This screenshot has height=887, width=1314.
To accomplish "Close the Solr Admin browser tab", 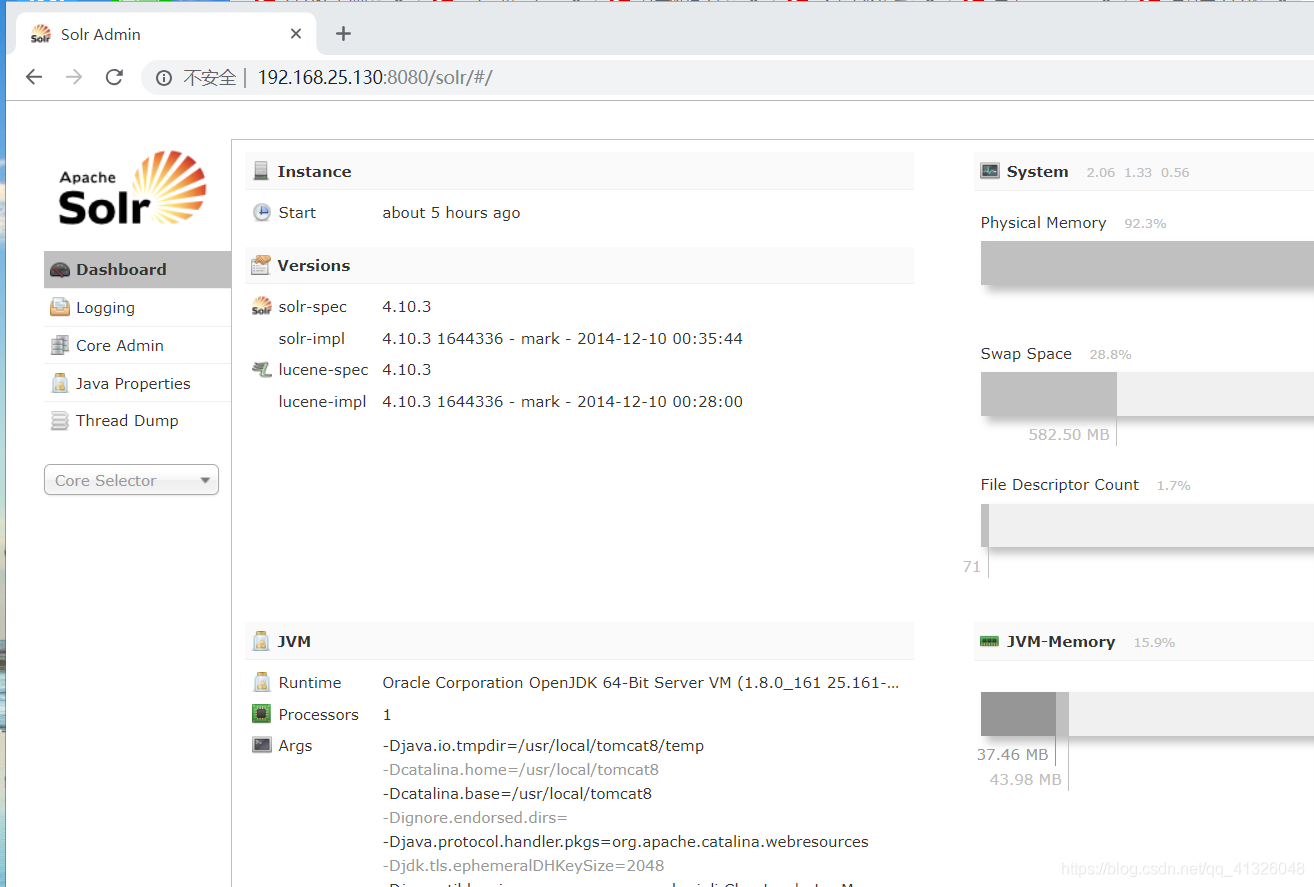I will [x=296, y=34].
